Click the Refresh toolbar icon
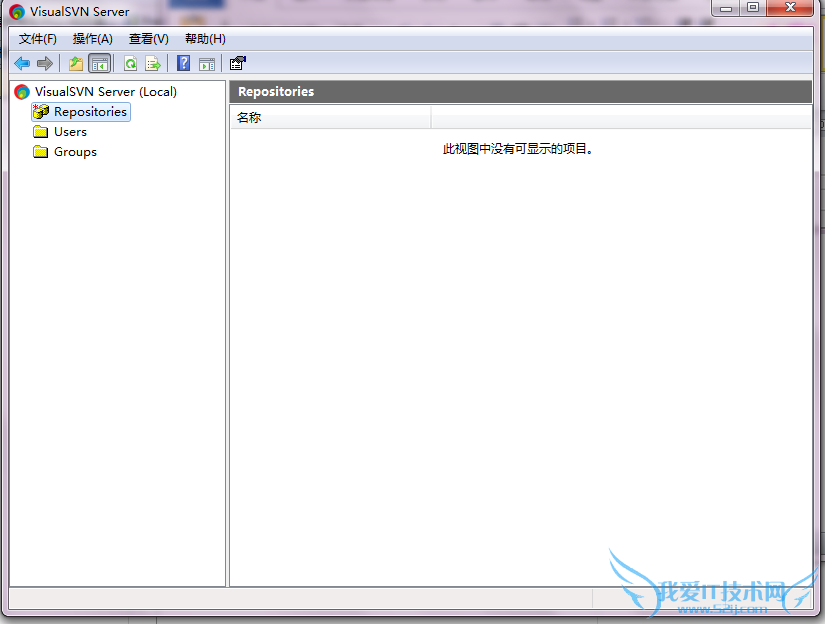This screenshot has width=825, height=624. coord(130,64)
